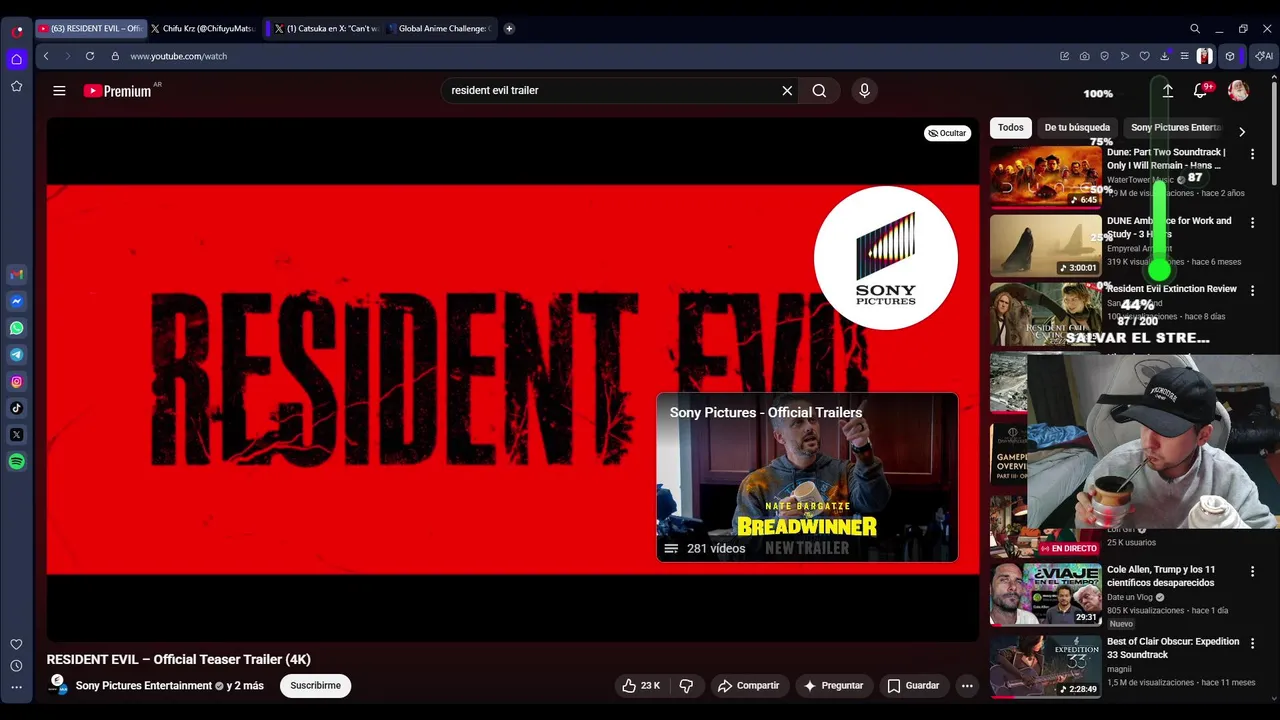Open options for Cole Allen, Trump video
Screen dimensions: 1280x720
pyautogui.click(x=1252, y=572)
